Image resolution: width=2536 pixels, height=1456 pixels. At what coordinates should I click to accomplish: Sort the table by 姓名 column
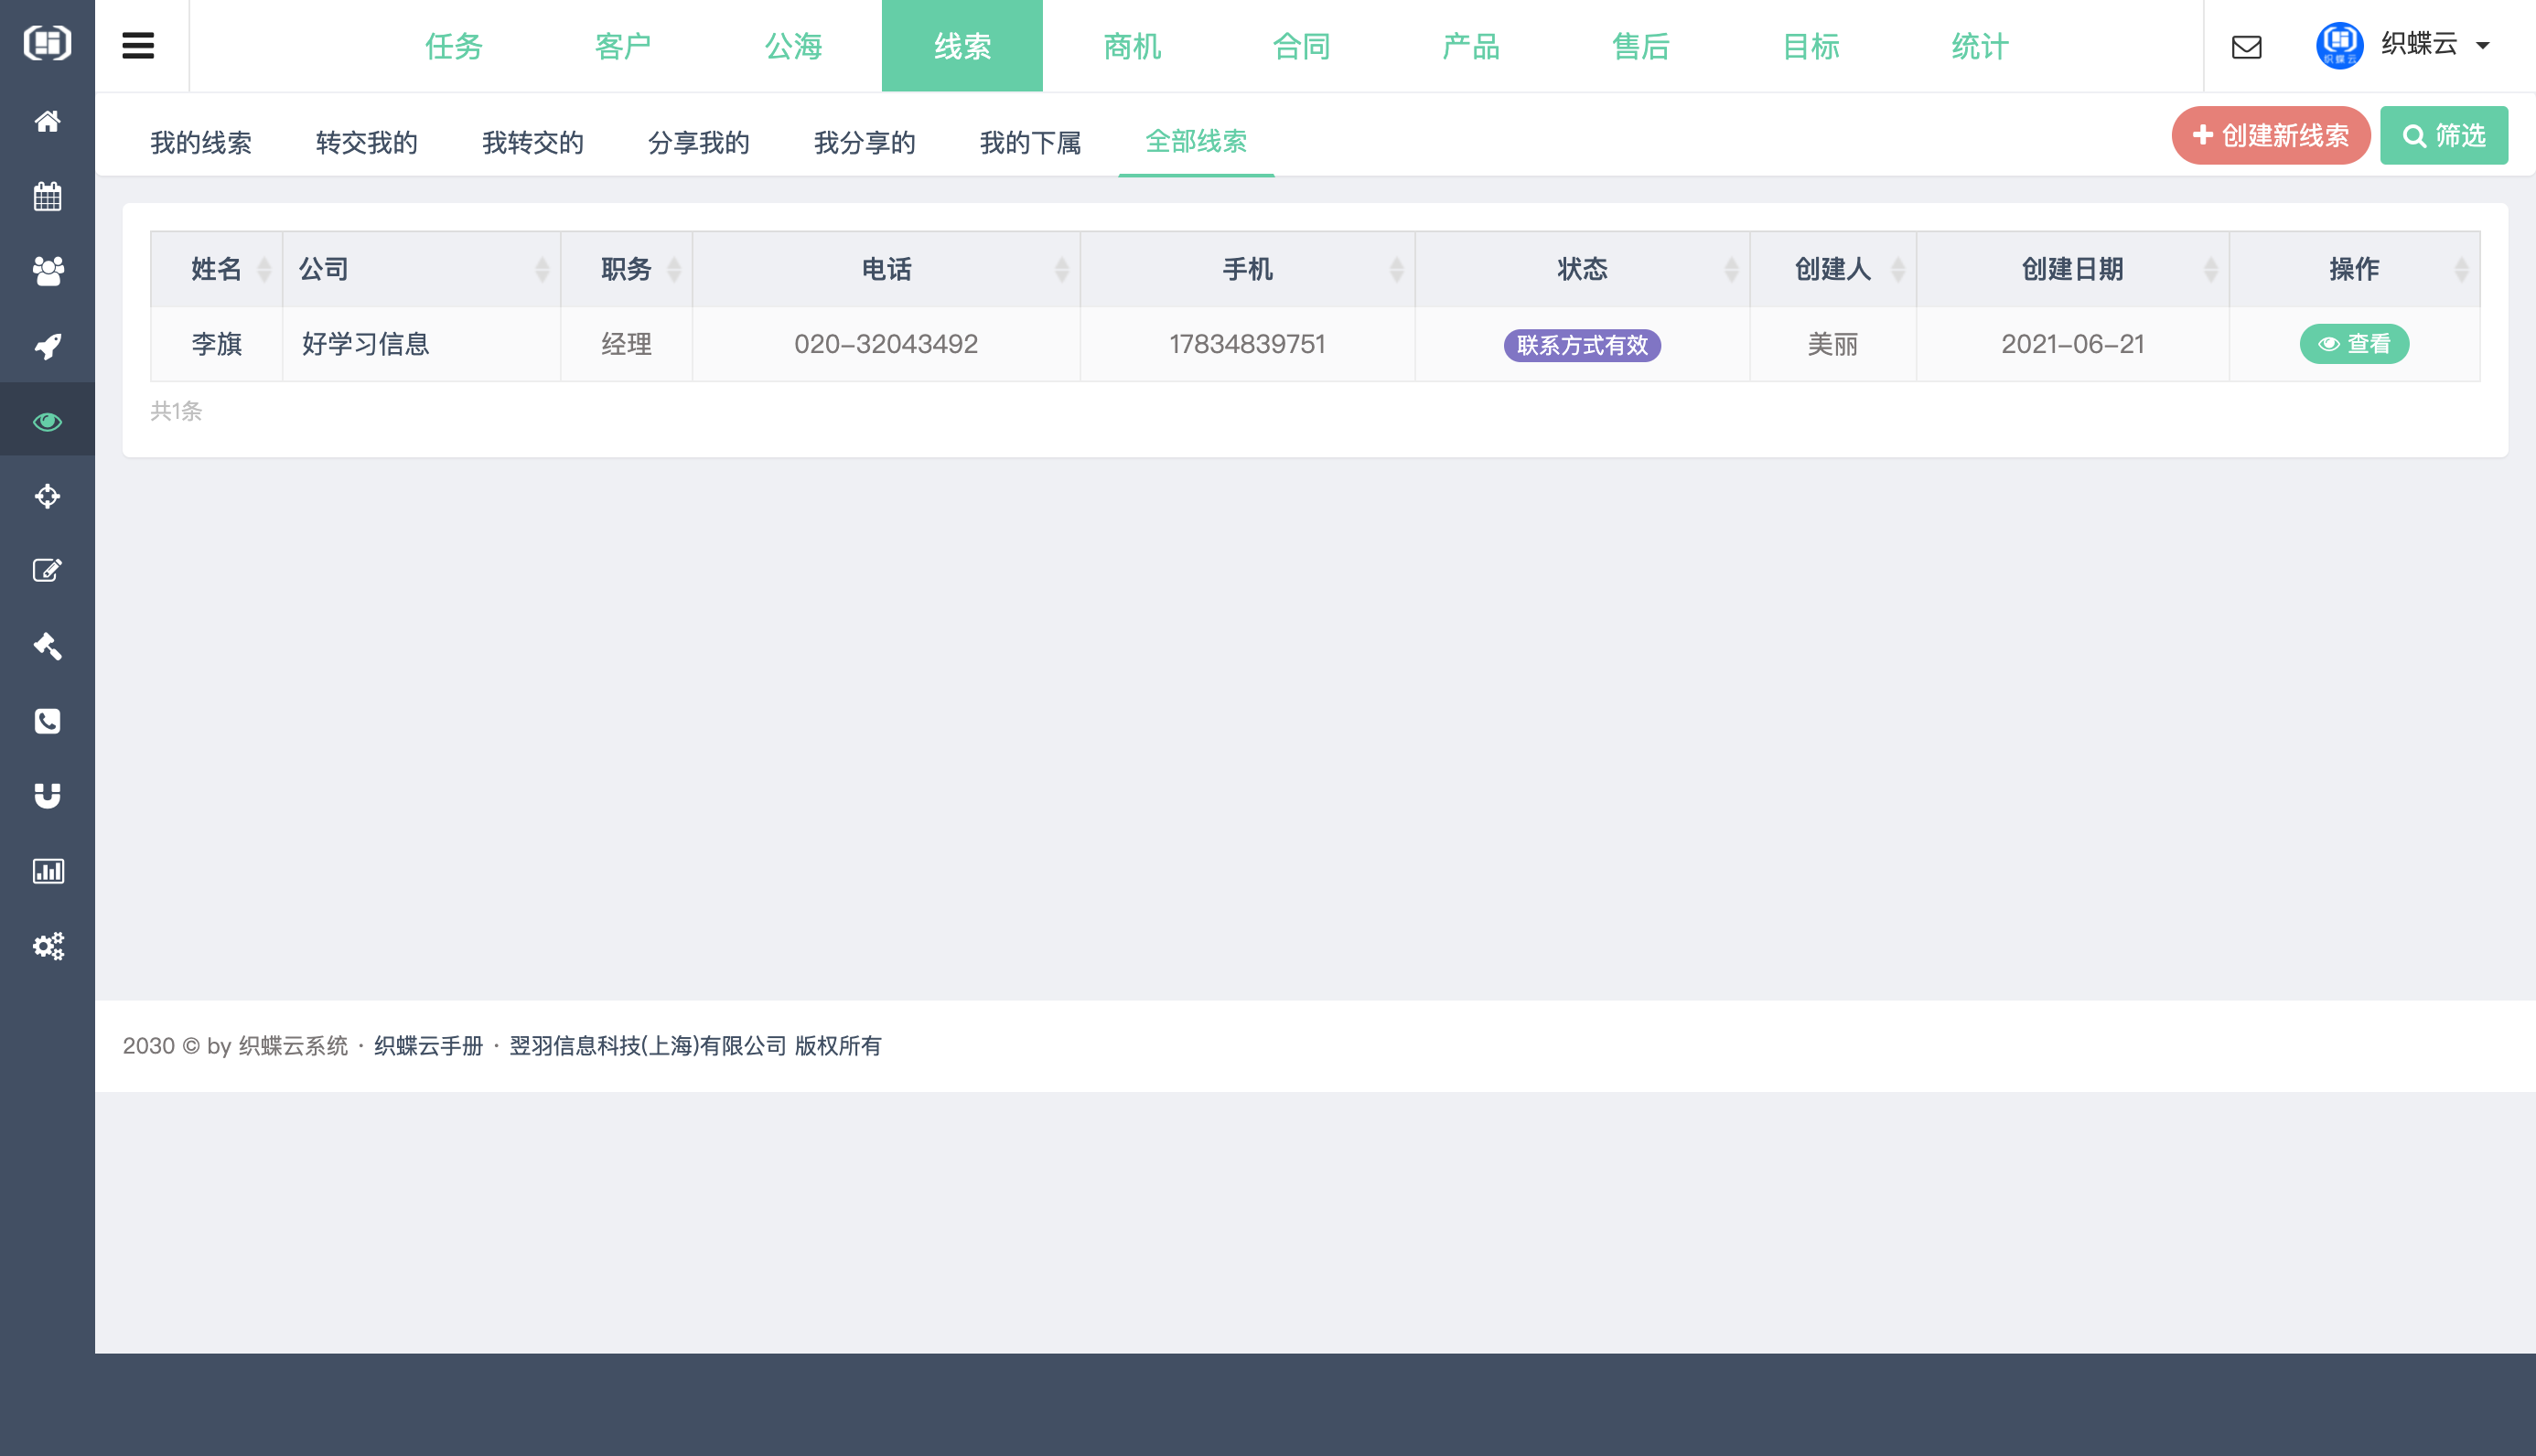point(216,268)
